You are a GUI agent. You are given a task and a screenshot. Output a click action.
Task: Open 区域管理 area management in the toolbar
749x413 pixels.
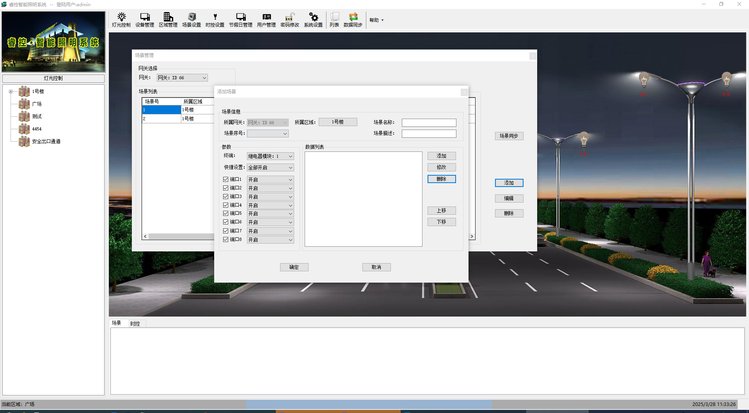[x=169, y=18]
